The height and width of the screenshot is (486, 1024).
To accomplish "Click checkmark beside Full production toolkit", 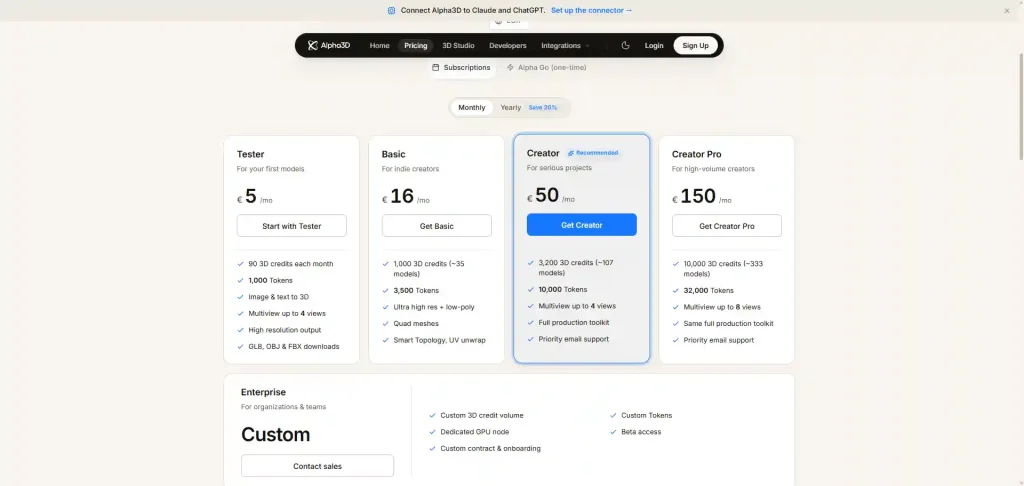I will point(530,323).
